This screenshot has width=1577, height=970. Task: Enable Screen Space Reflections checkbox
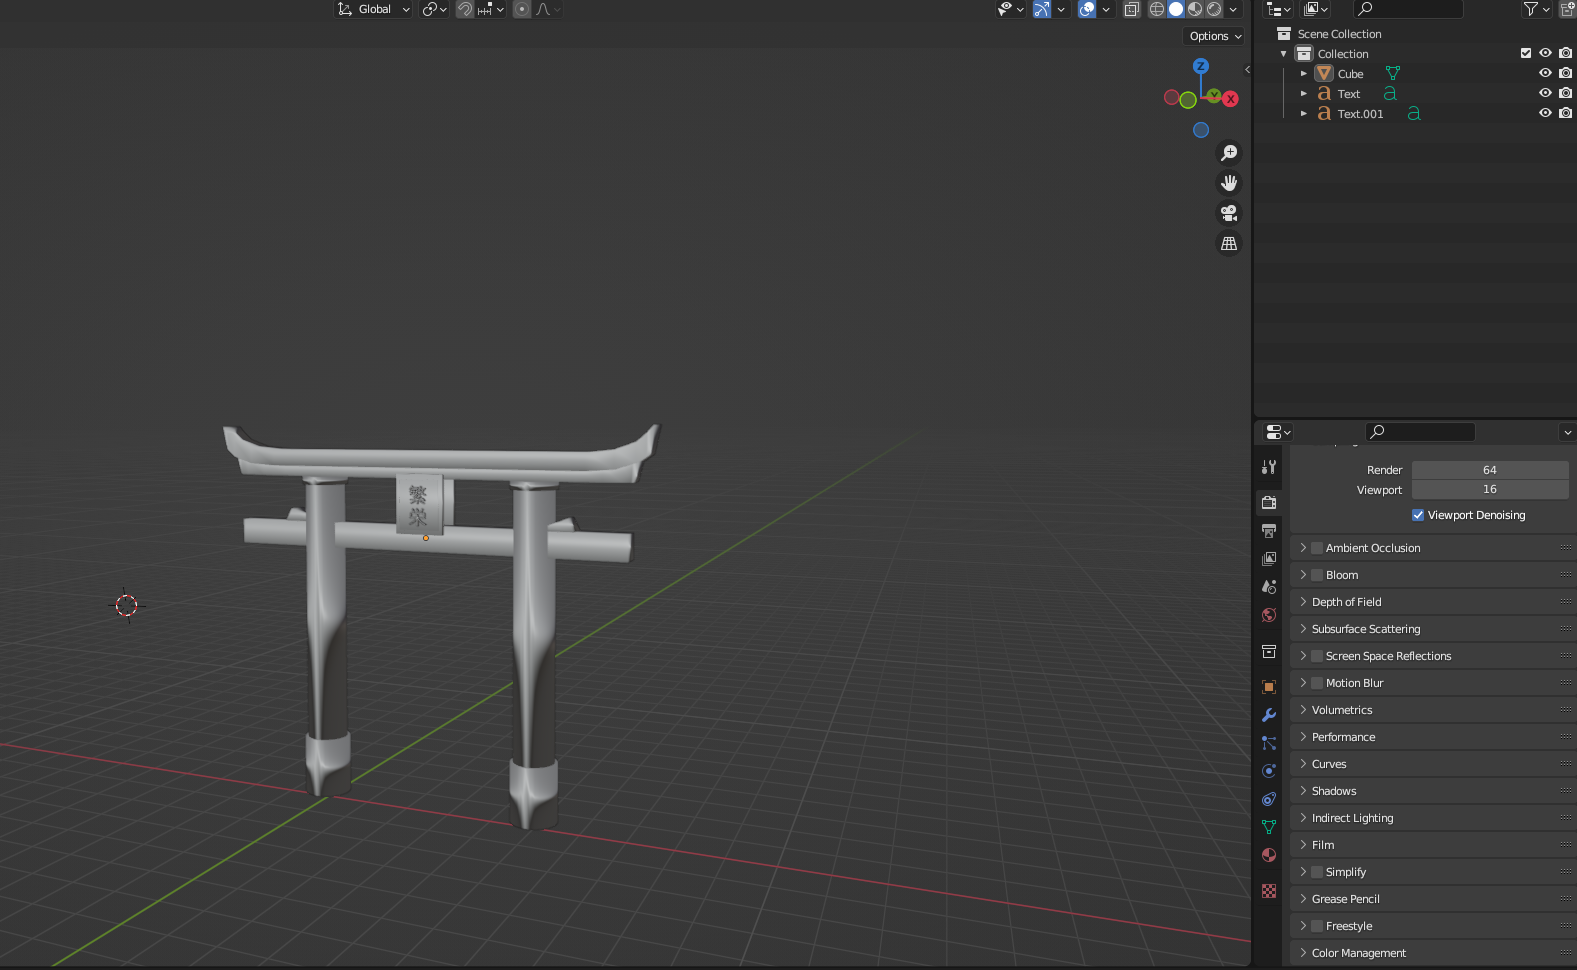1317,656
